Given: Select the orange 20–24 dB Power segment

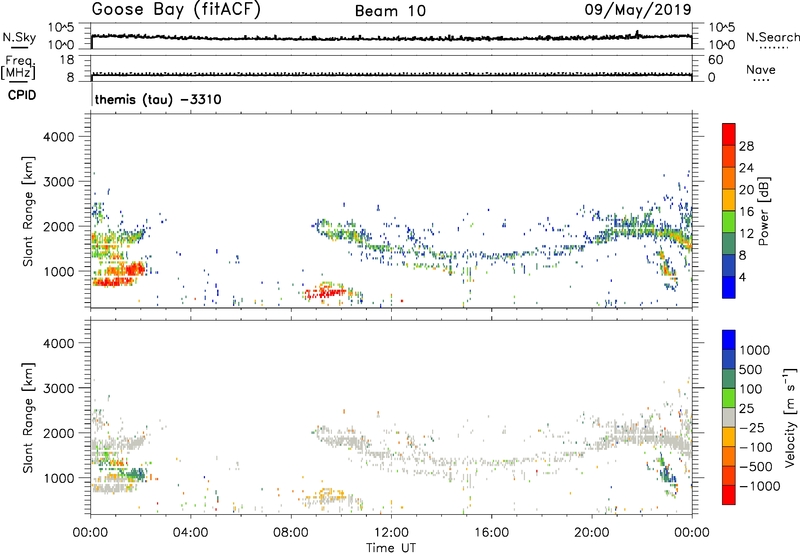Looking at the screenshot, I should pos(729,178).
